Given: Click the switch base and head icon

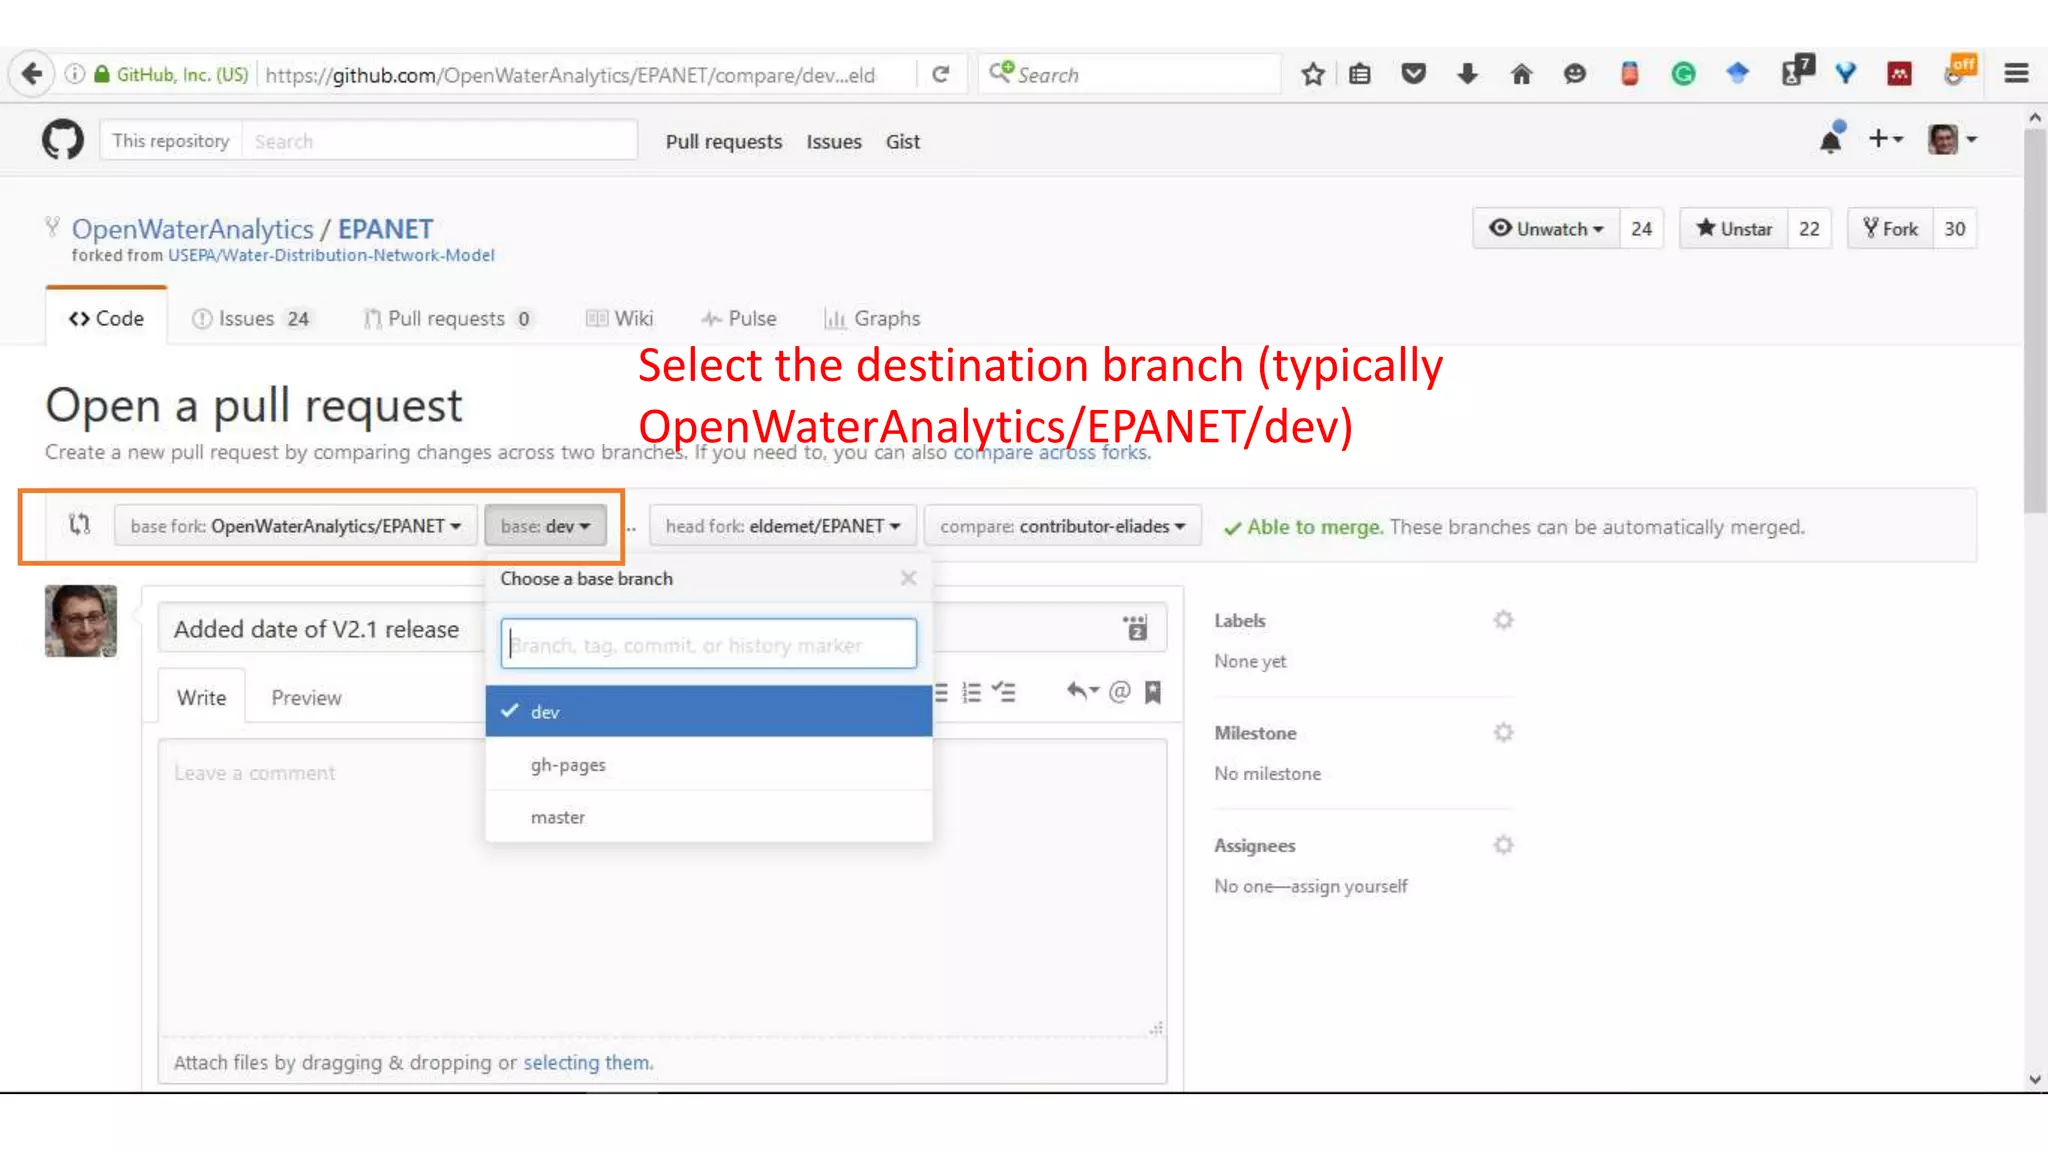Looking at the screenshot, I should point(79,524).
